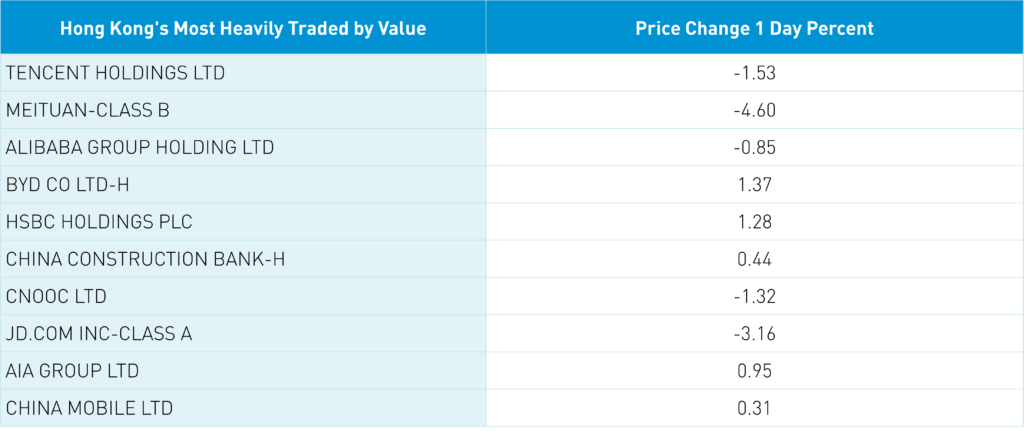Click the CNOOC LTD cell

click(56, 297)
